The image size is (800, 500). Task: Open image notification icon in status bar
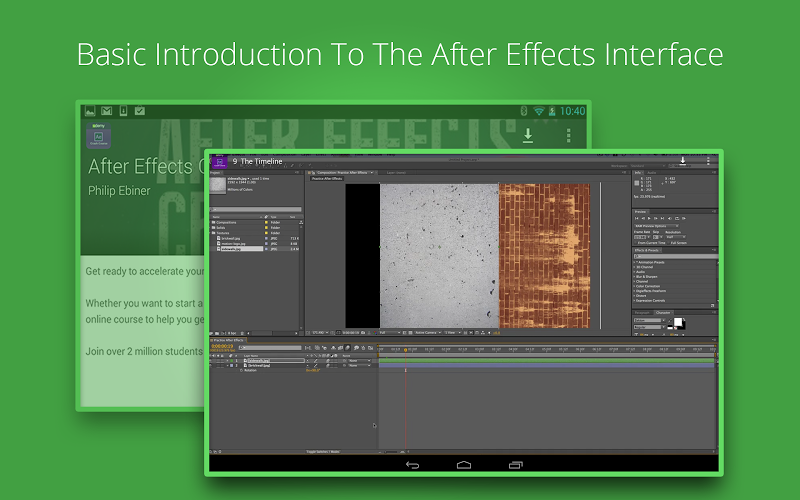pos(90,111)
